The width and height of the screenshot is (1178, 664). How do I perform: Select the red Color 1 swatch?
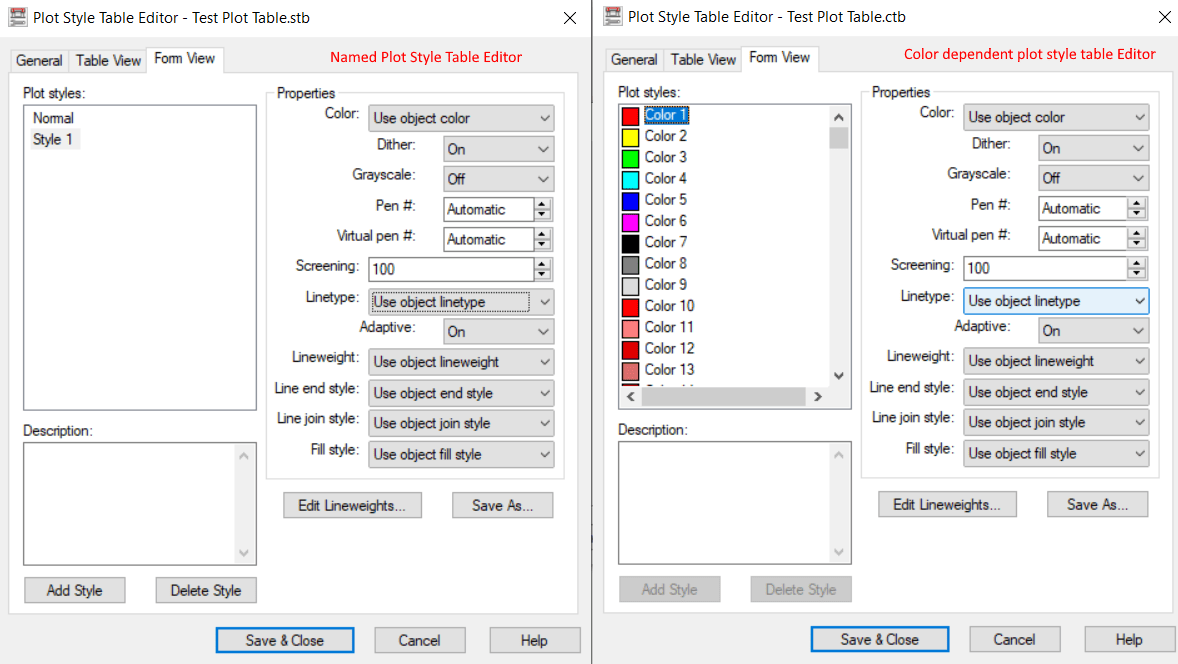(x=630, y=116)
